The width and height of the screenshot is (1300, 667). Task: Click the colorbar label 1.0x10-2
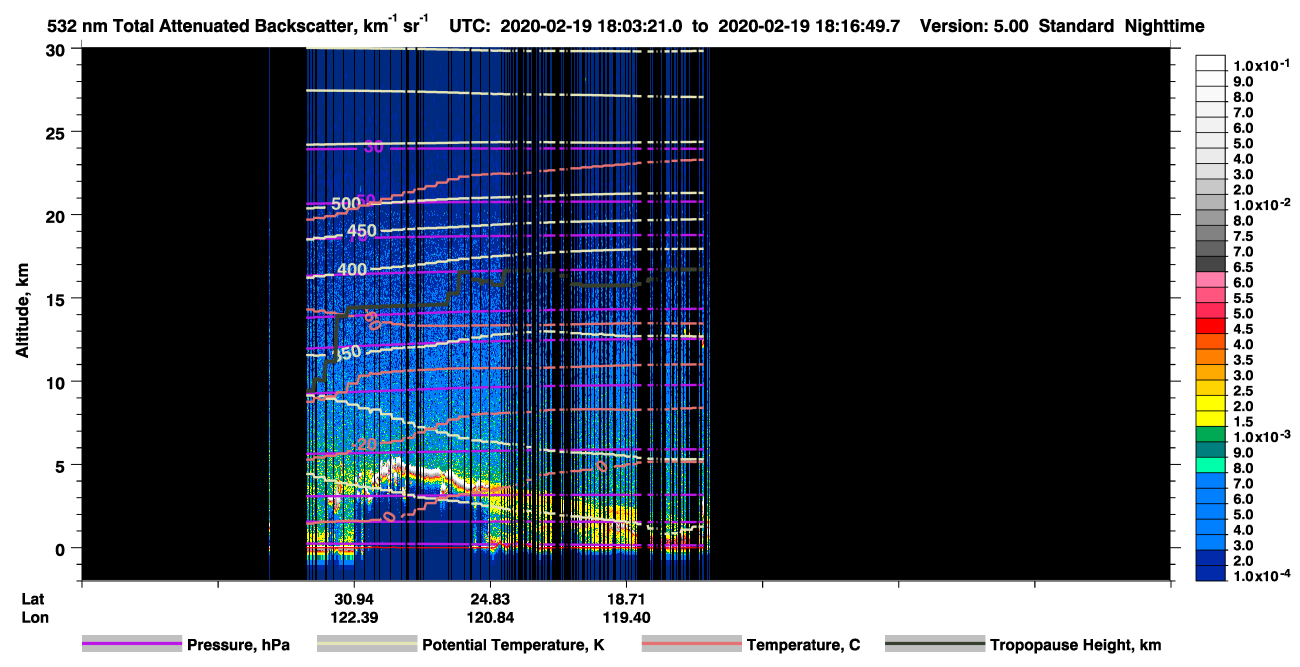tap(1261, 205)
